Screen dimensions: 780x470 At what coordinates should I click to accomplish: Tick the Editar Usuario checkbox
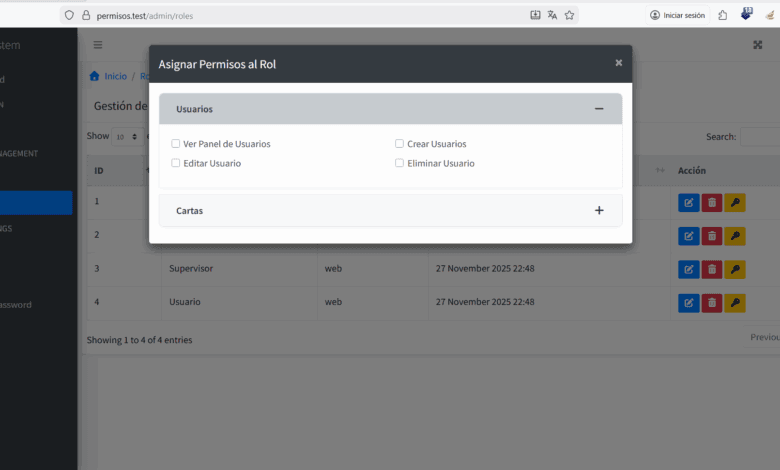[x=176, y=163]
